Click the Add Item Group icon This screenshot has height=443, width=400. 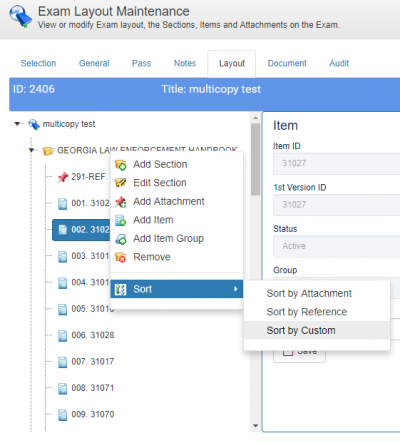[x=120, y=239]
